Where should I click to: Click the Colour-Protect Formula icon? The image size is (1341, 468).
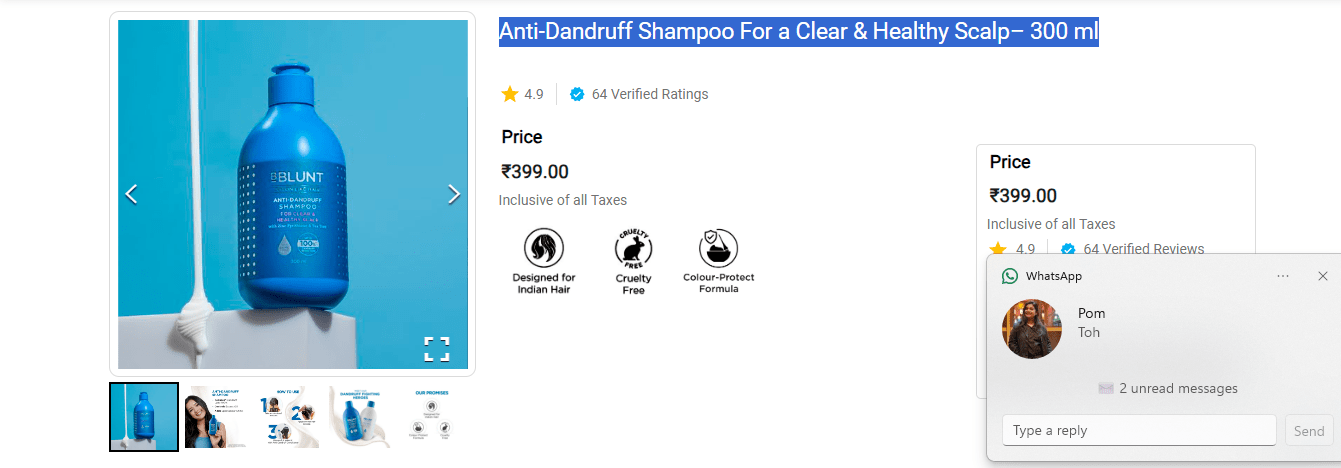coord(718,248)
